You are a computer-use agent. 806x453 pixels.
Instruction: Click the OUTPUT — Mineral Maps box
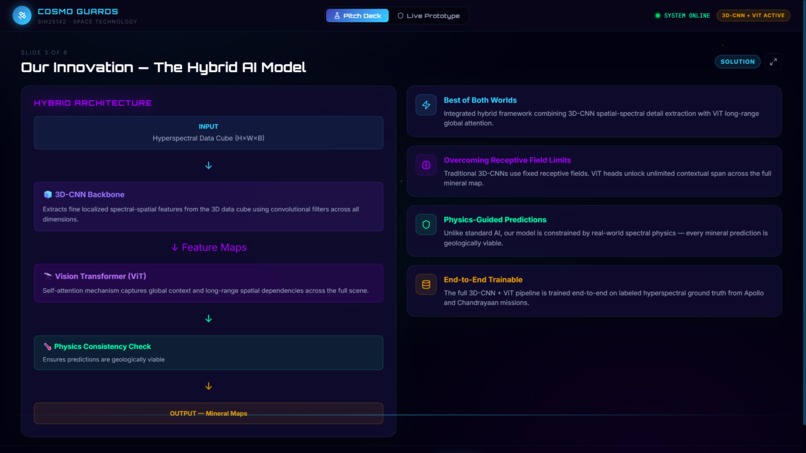pyautogui.click(x=208, y=413)
